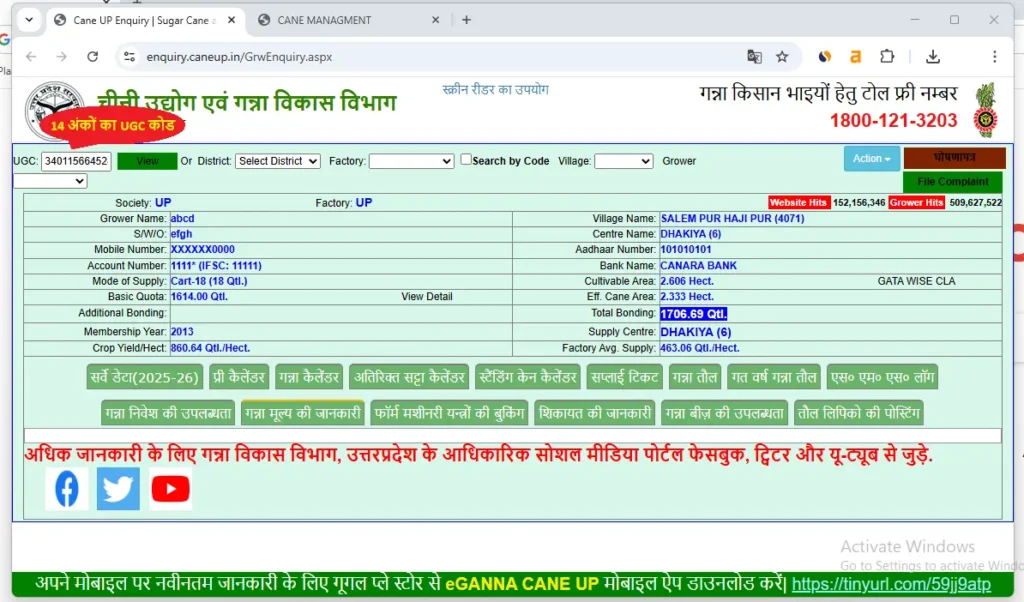
Task: Expand the Action dropdown button
Action: pos(870,158)
